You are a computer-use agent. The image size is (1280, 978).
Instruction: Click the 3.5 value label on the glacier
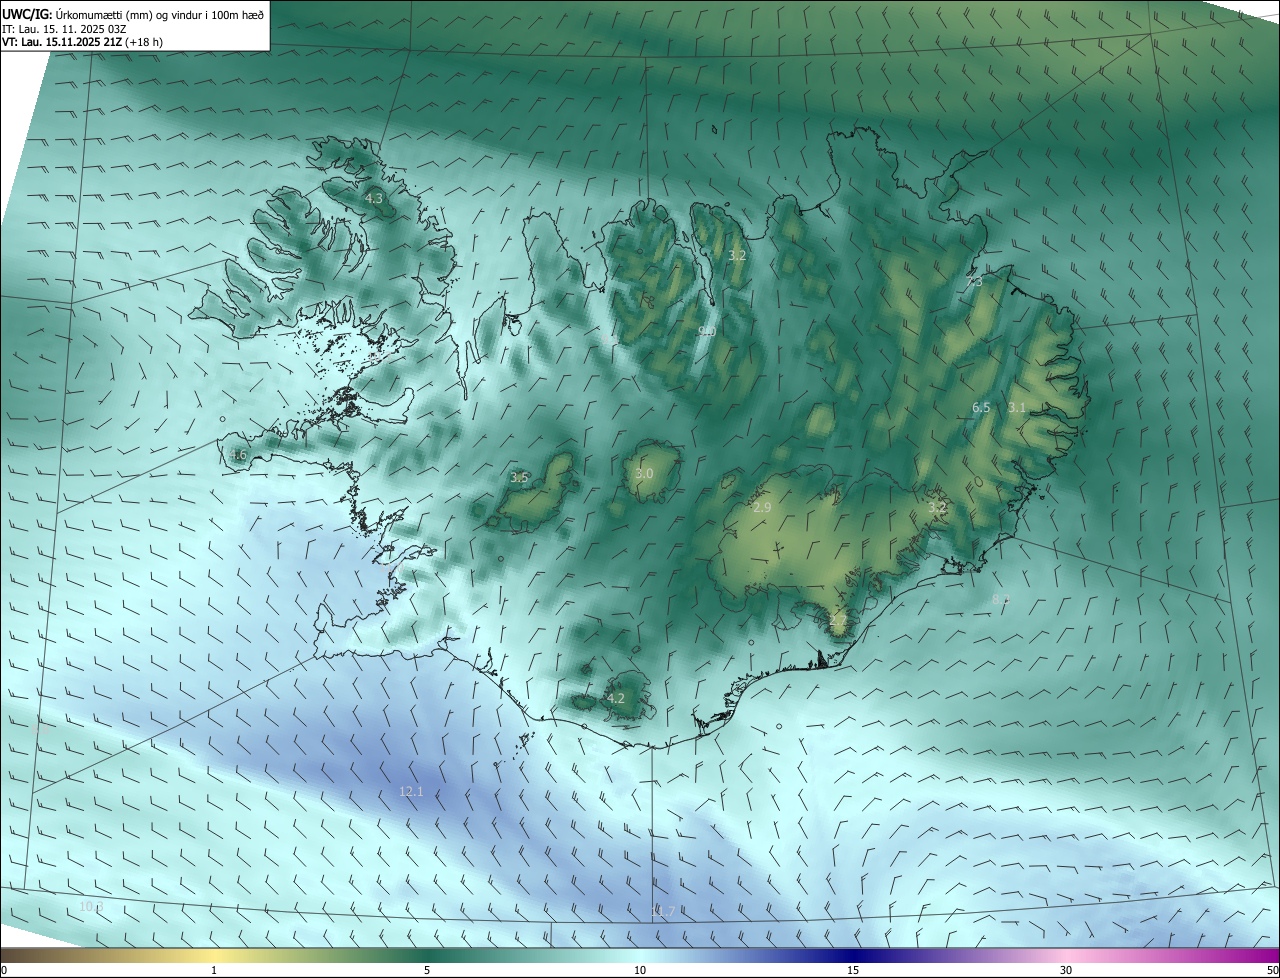519,478
